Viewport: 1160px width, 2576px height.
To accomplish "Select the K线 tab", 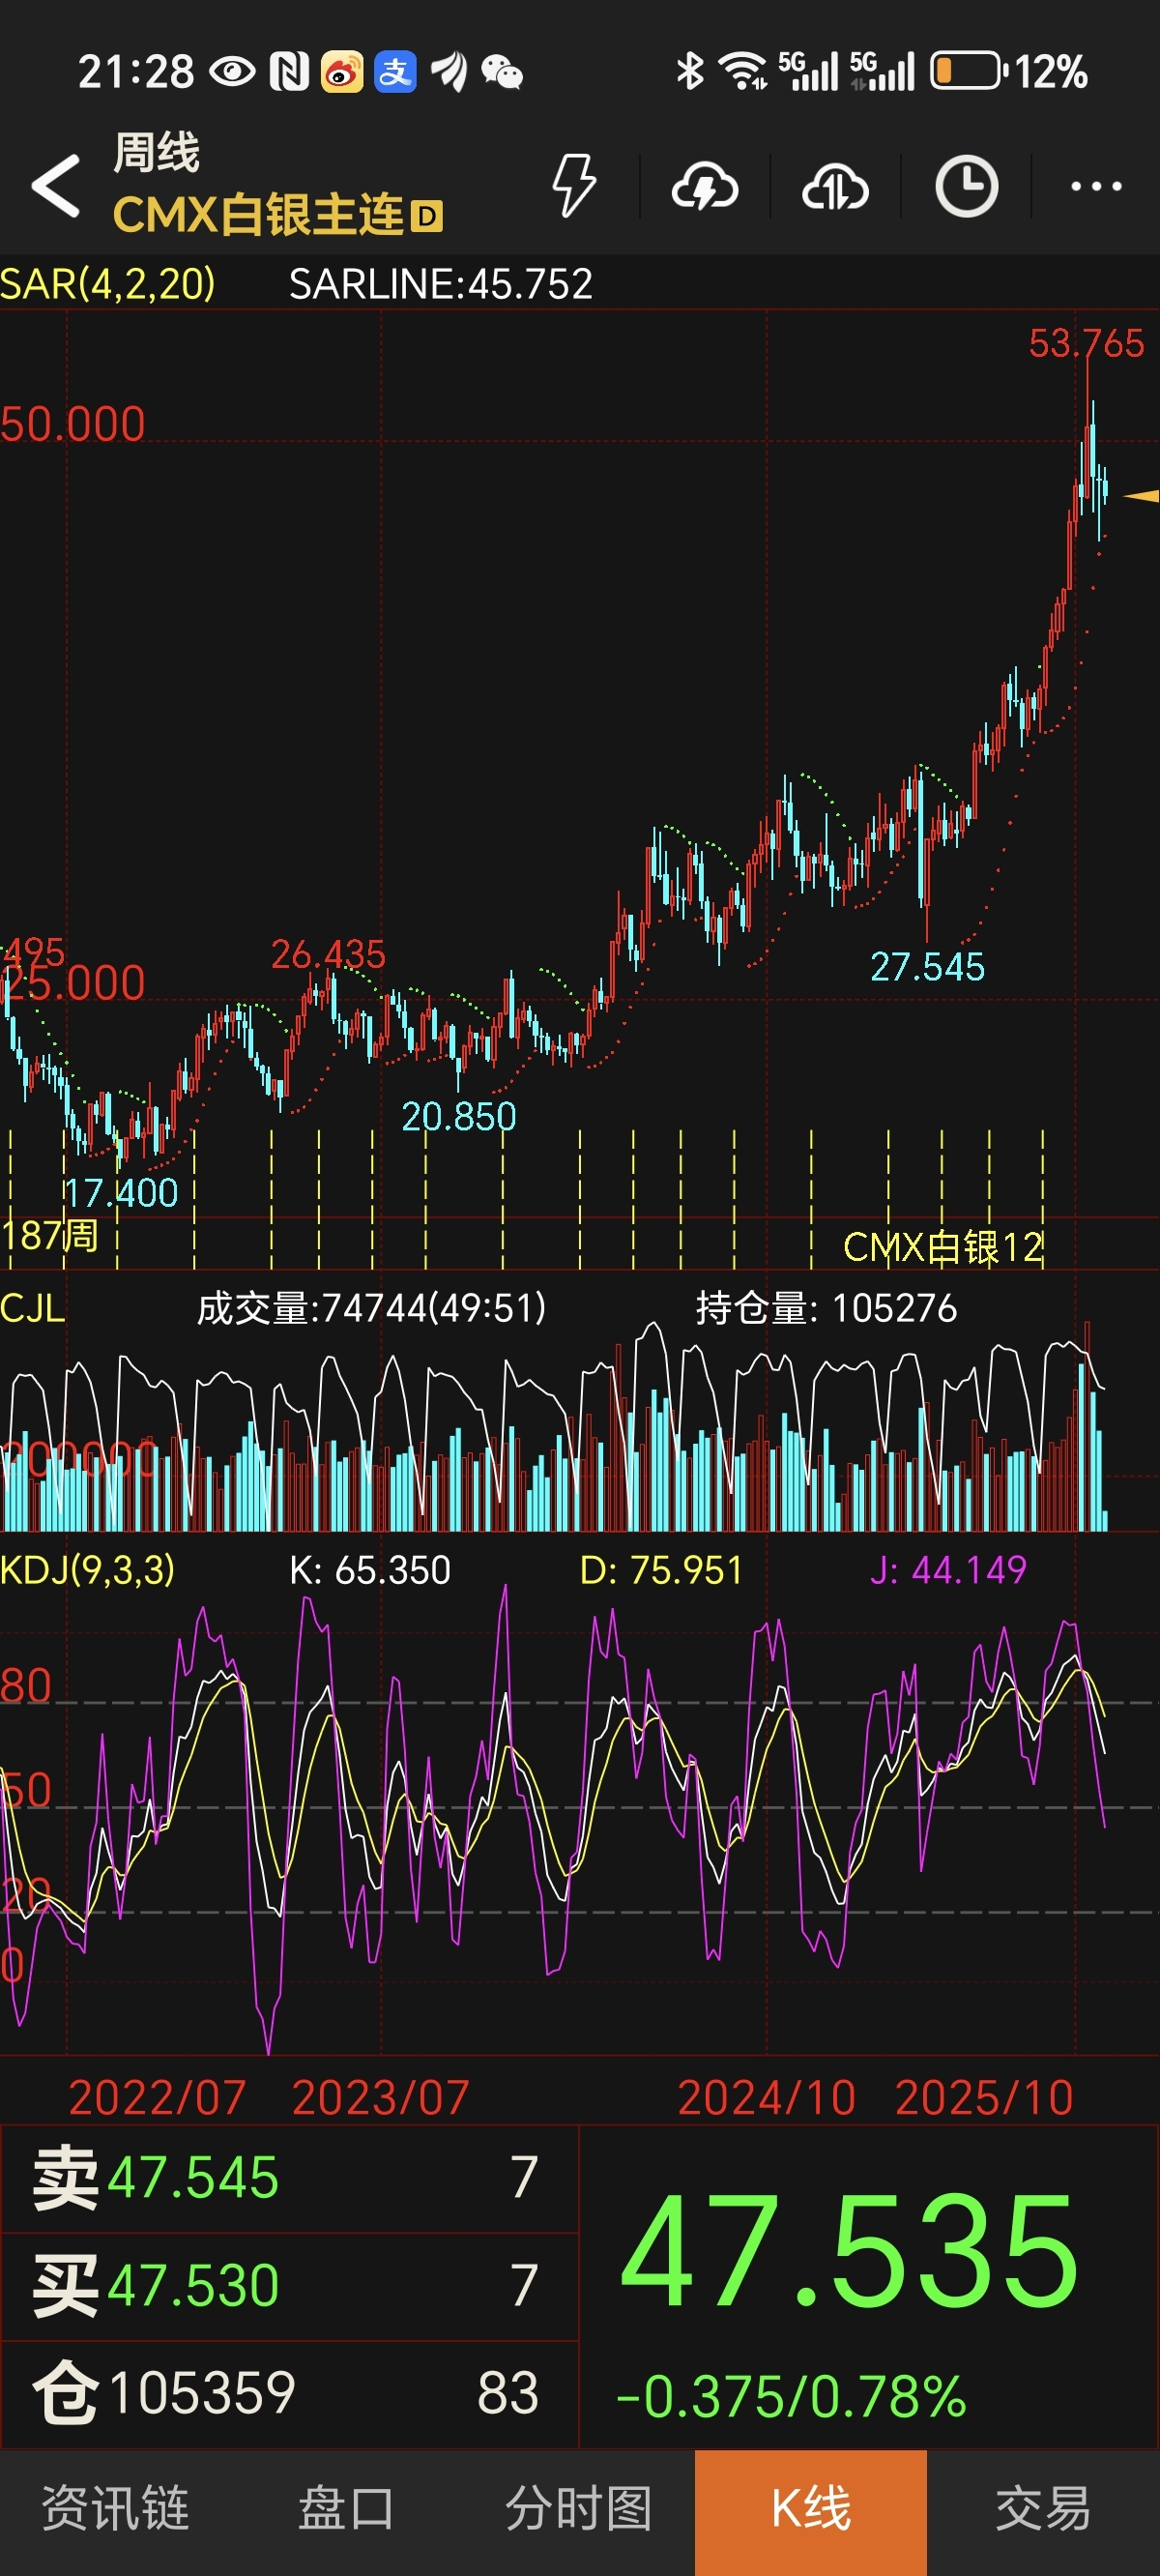I will 811,2511.
